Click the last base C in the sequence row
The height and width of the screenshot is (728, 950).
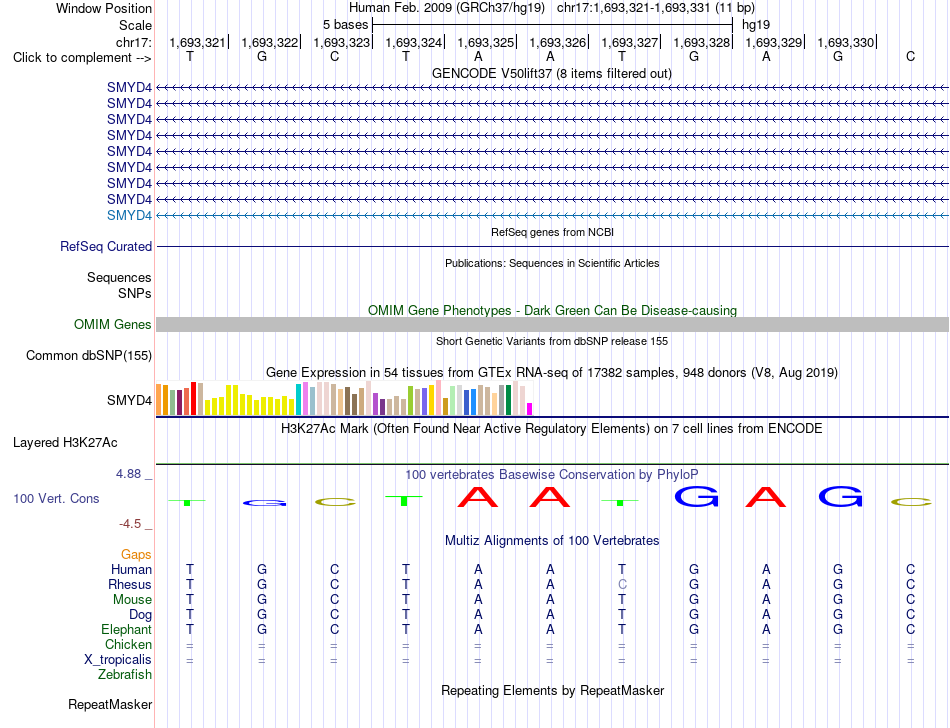pos(910,56)
